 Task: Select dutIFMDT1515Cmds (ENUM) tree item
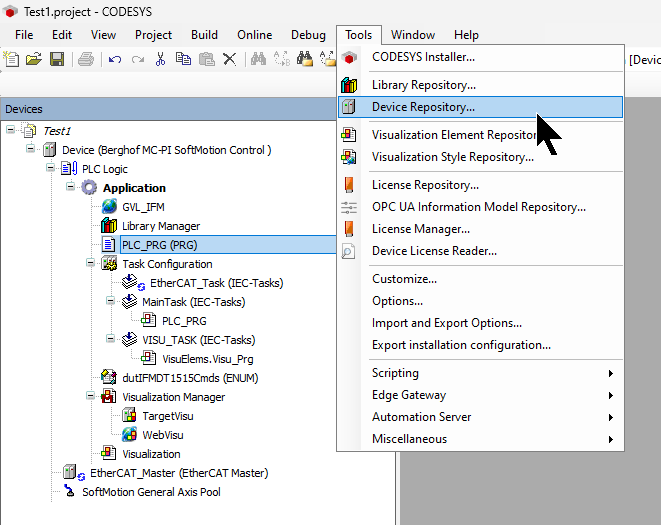pyautogui.click(x=190, y=378)
